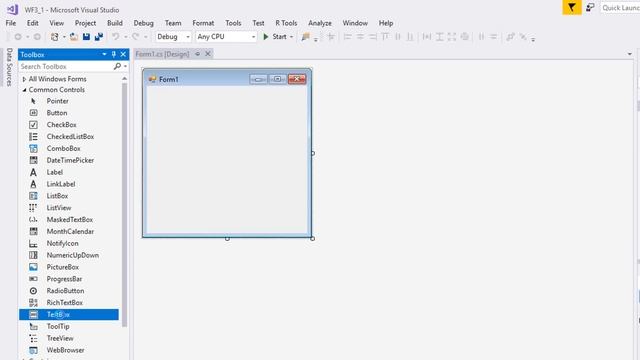This screenshot has width=640, height=360.
Task: Select the ListView control icon
Action: click(33, 208)
